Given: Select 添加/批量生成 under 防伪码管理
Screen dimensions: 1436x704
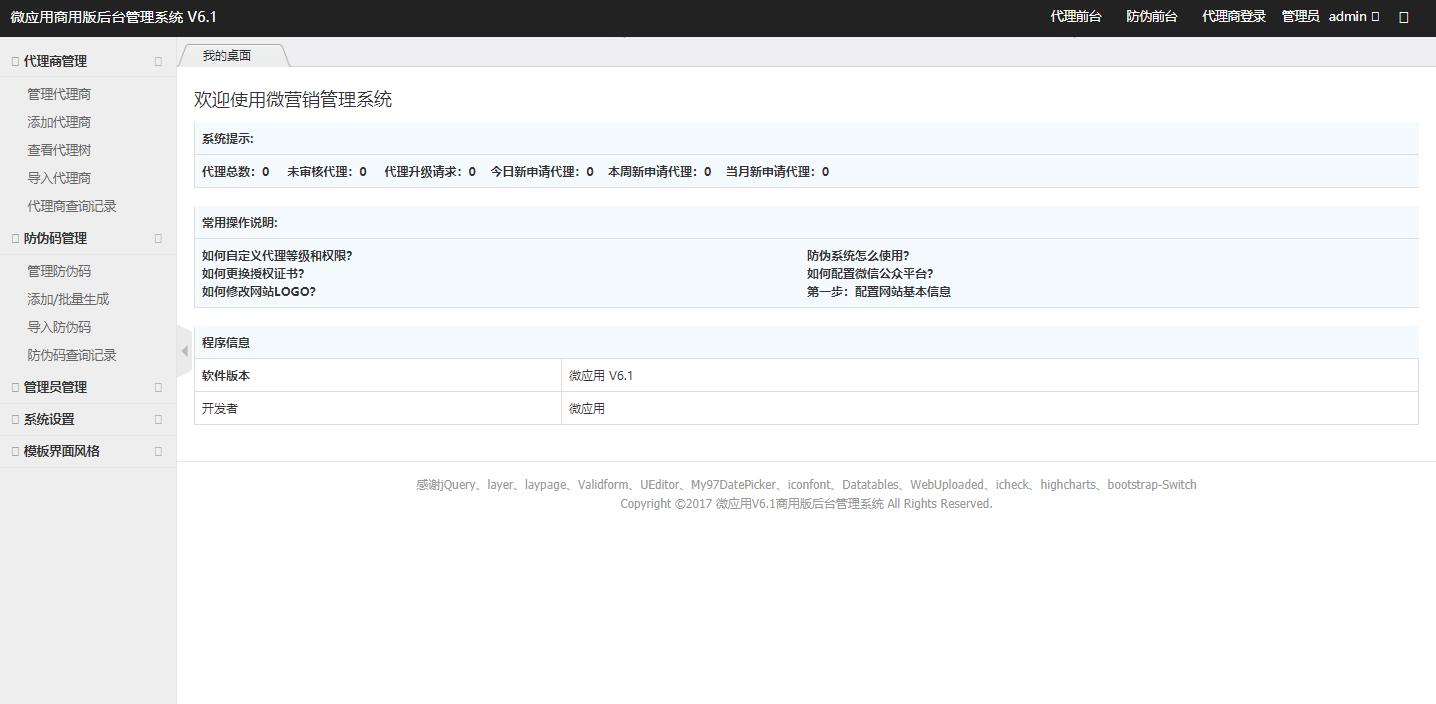Looking at the screenshot, I should 68,299.
